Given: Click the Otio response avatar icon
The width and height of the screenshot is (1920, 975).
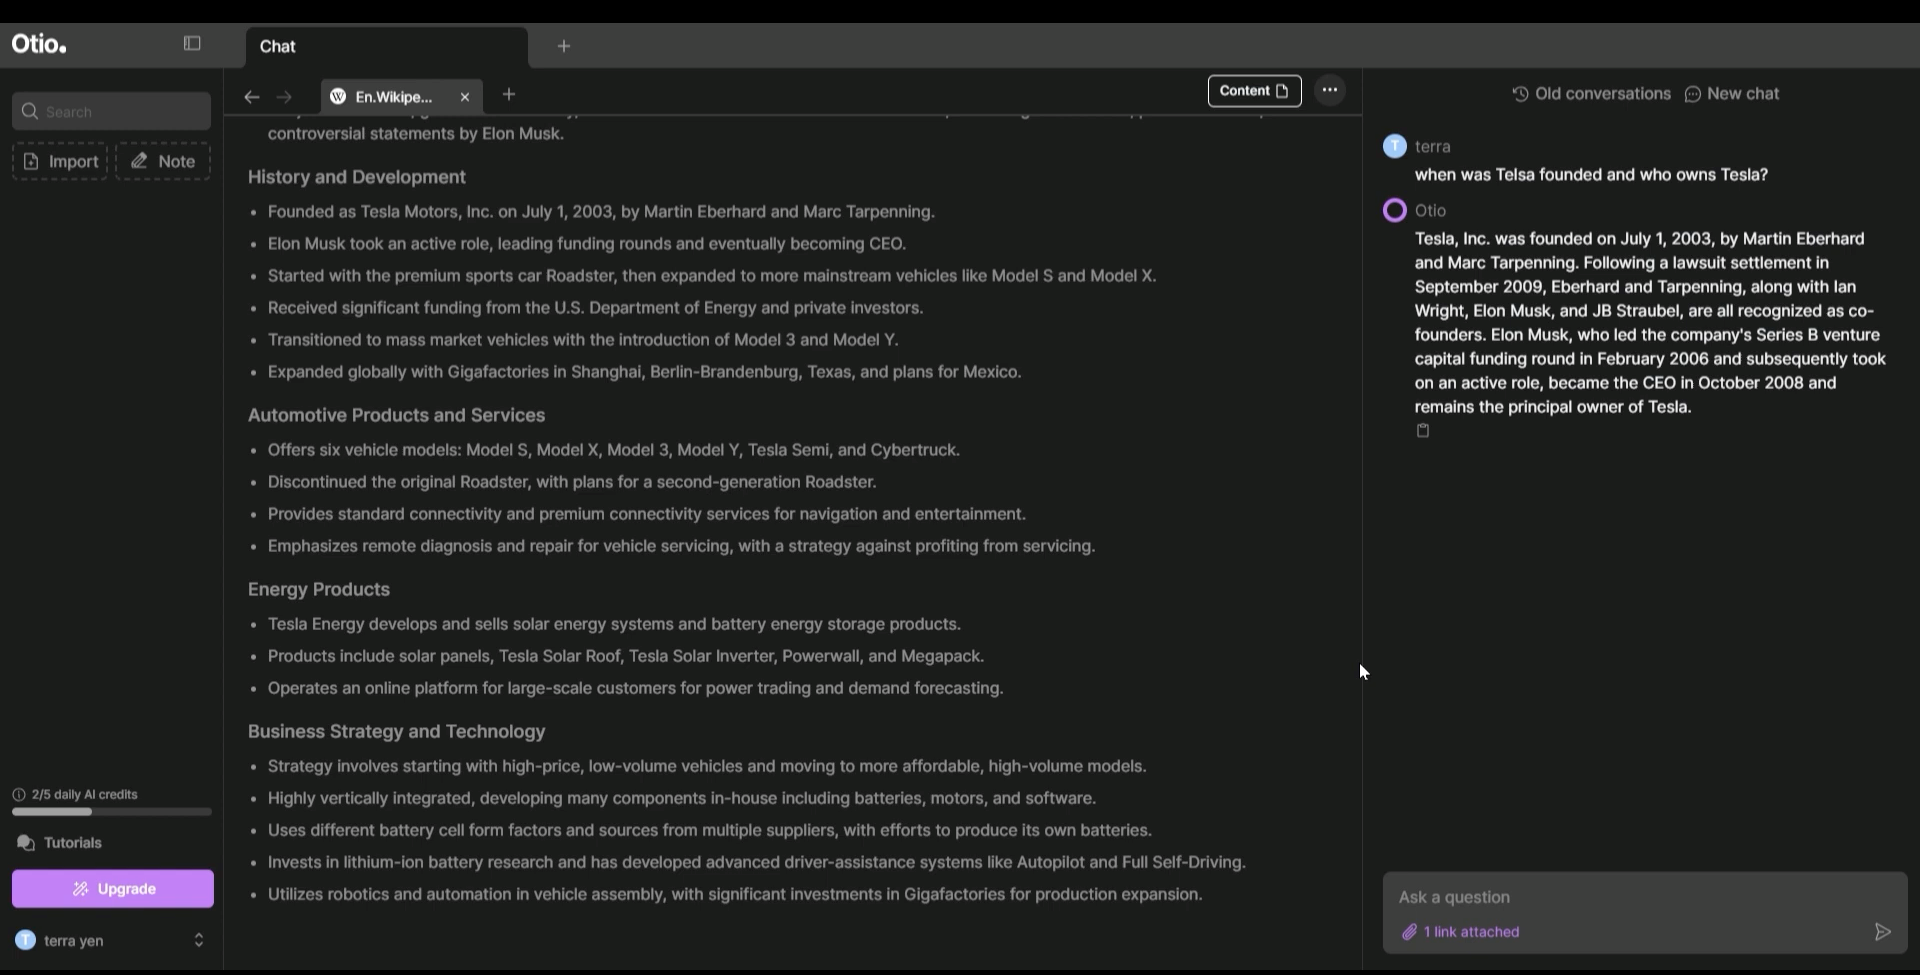Looking at the screenshot, I should tap(1395, 210).
